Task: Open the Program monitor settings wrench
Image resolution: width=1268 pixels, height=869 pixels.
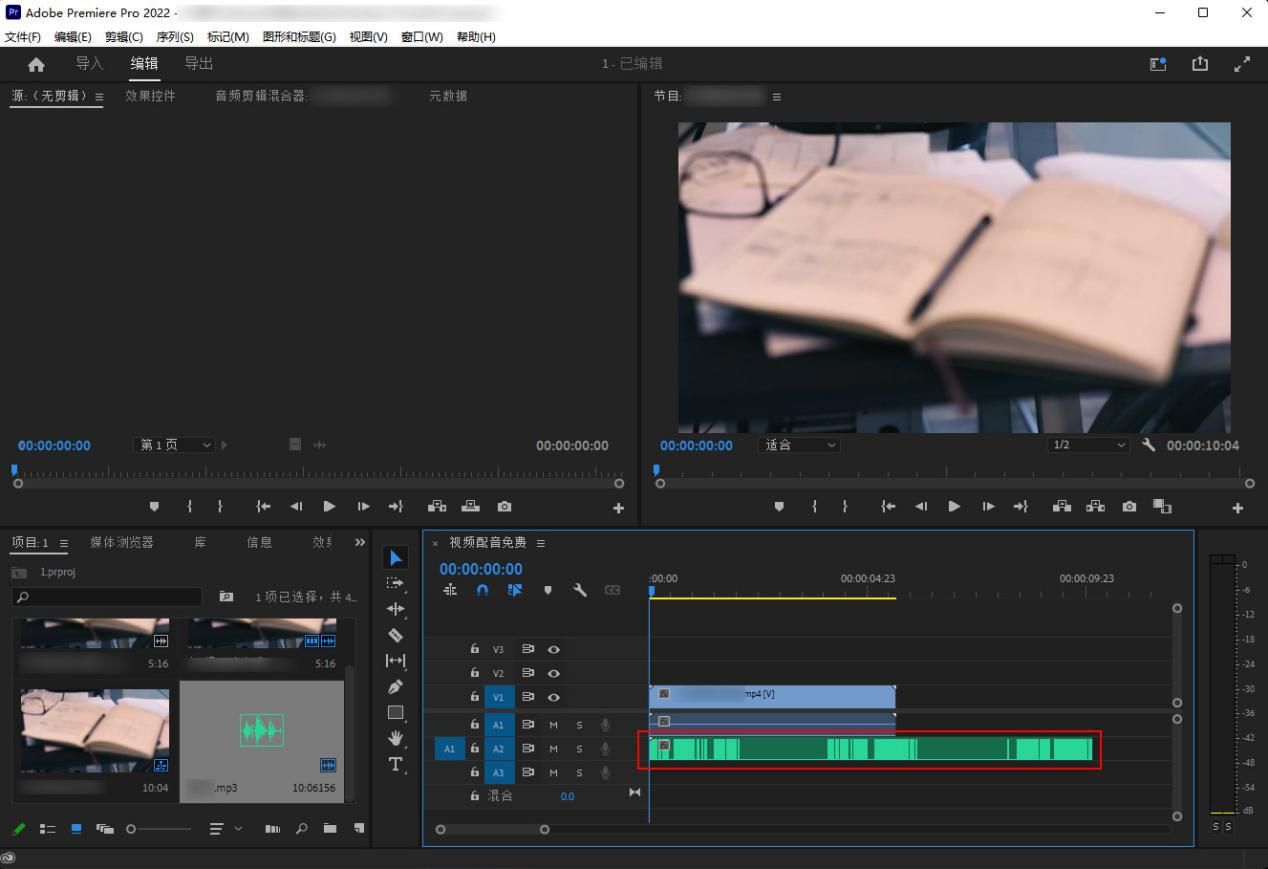Action: click(1148, 445)
